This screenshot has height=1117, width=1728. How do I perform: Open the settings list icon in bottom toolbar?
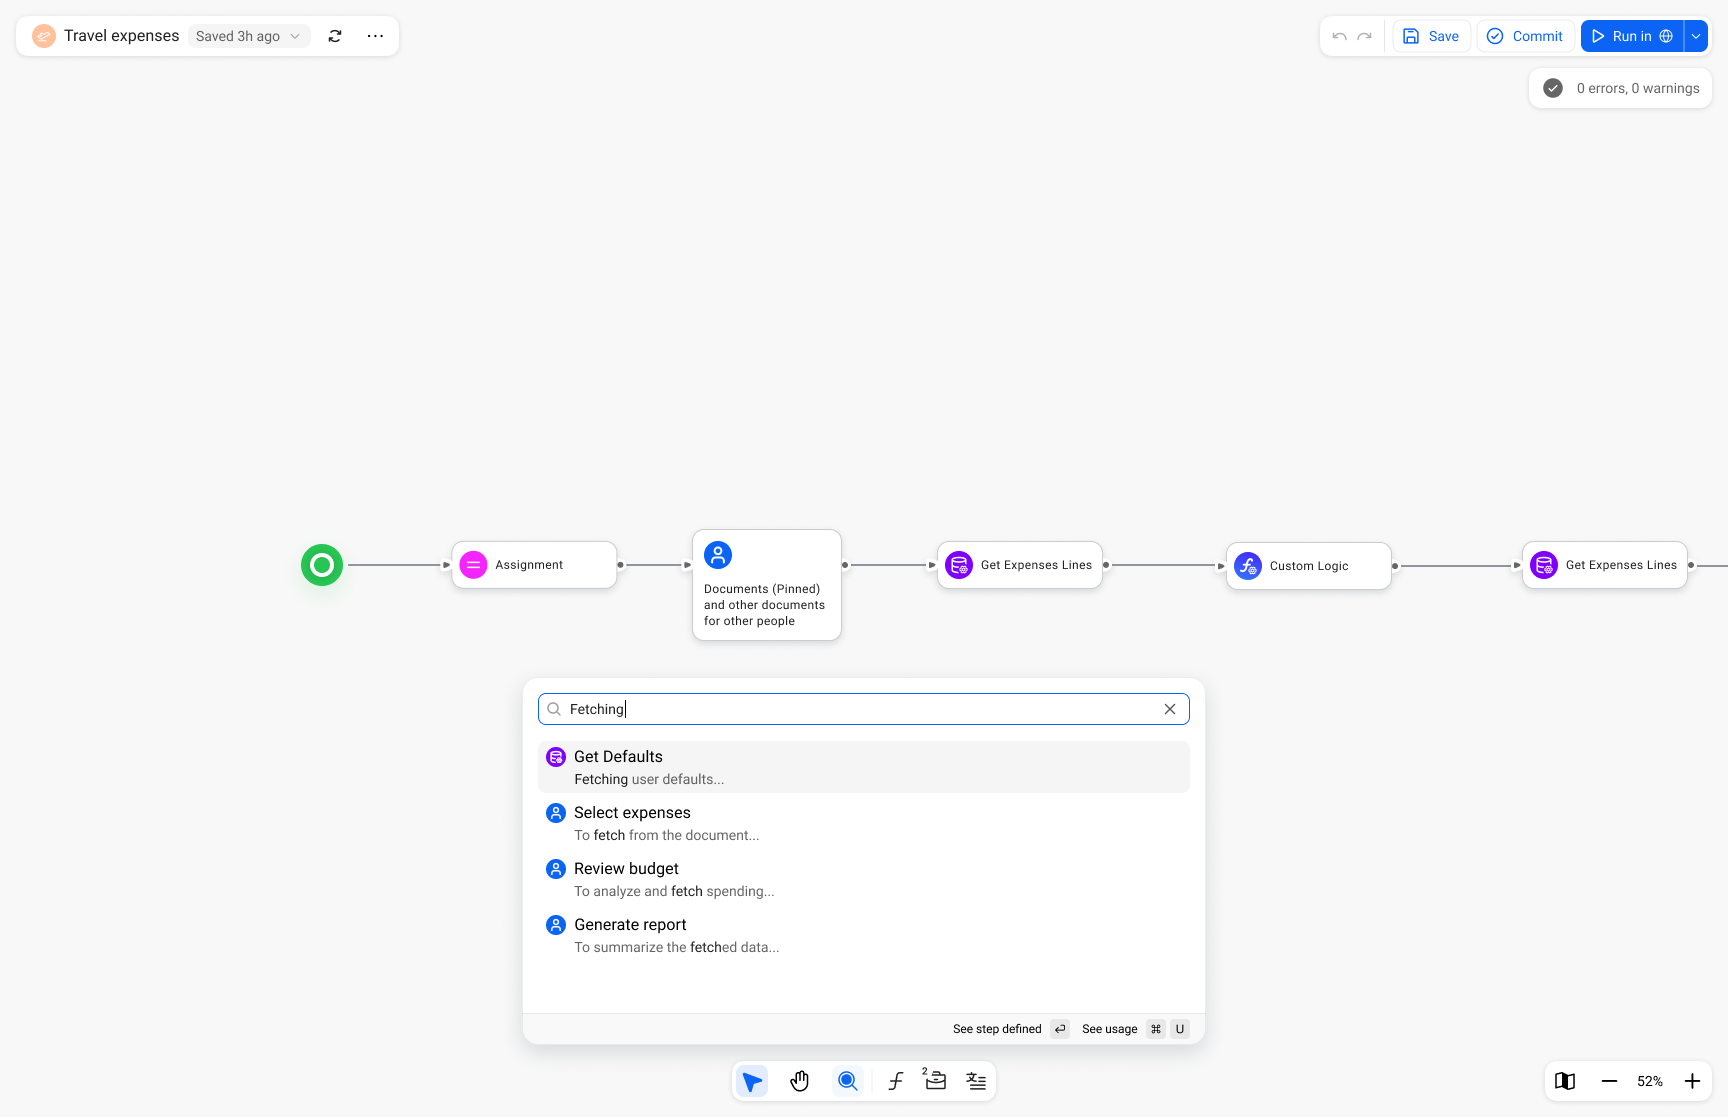tap(976, 1081)
